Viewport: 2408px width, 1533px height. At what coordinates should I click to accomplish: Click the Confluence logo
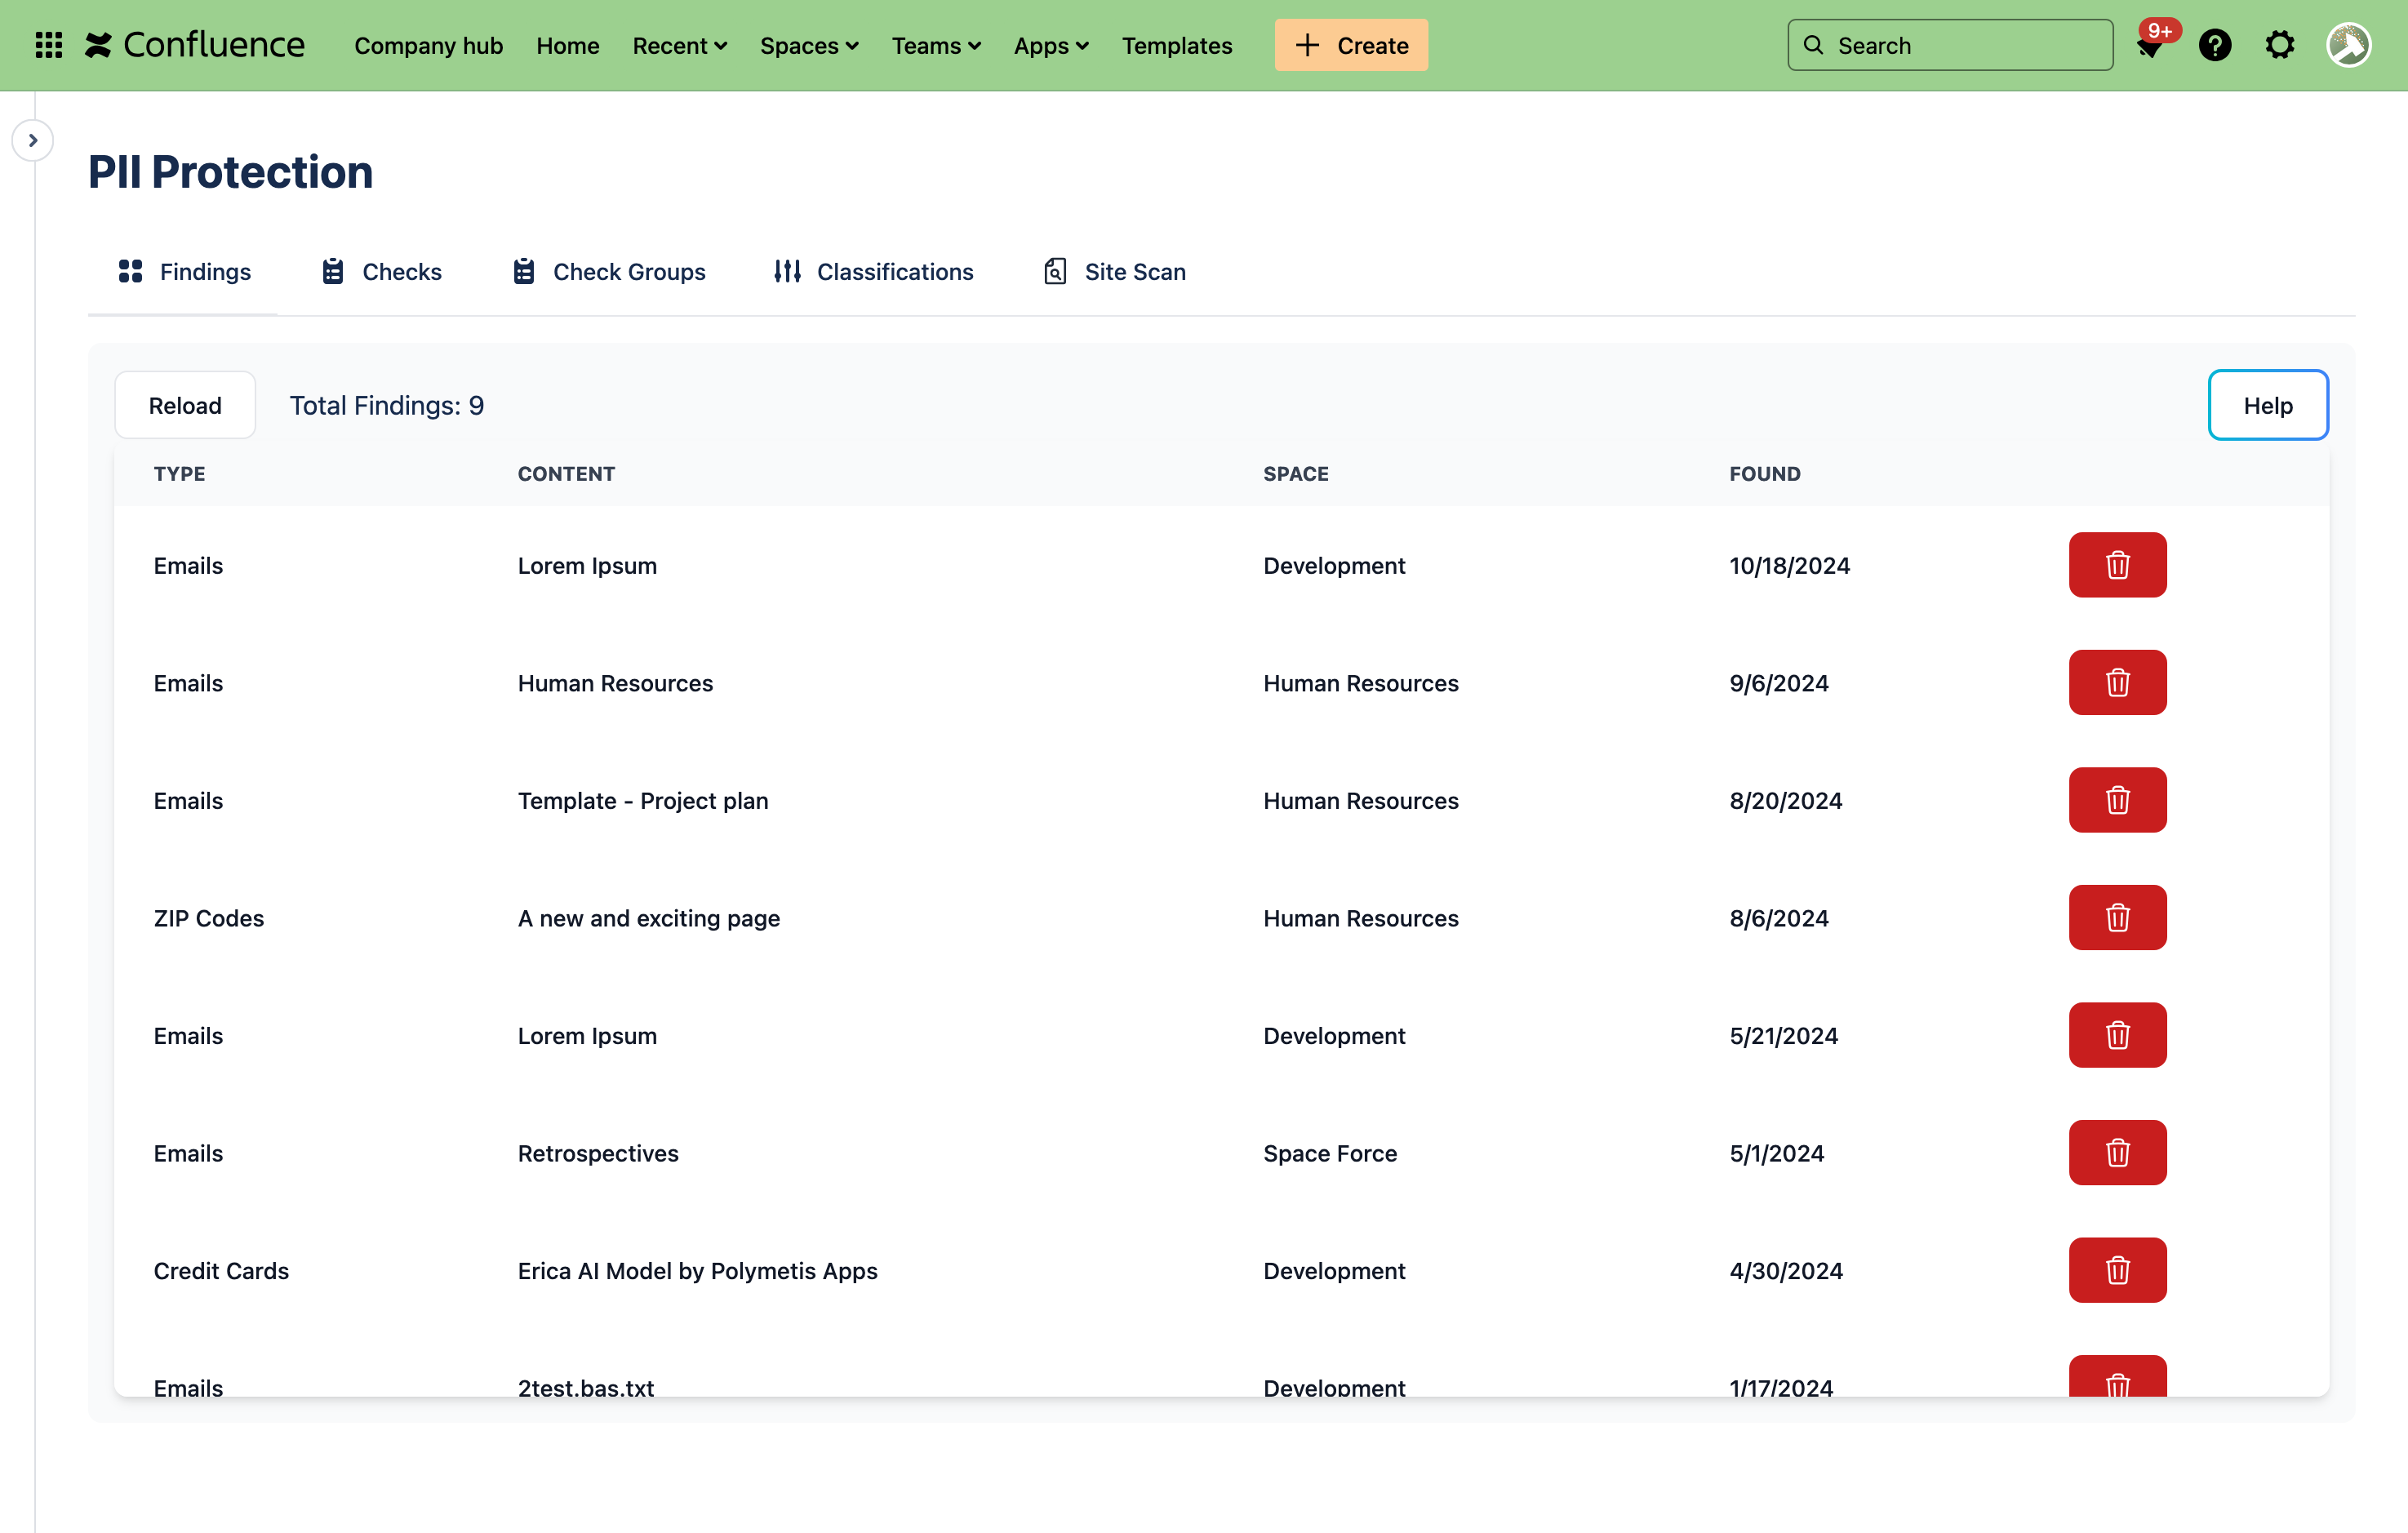(x=194, y=45)
